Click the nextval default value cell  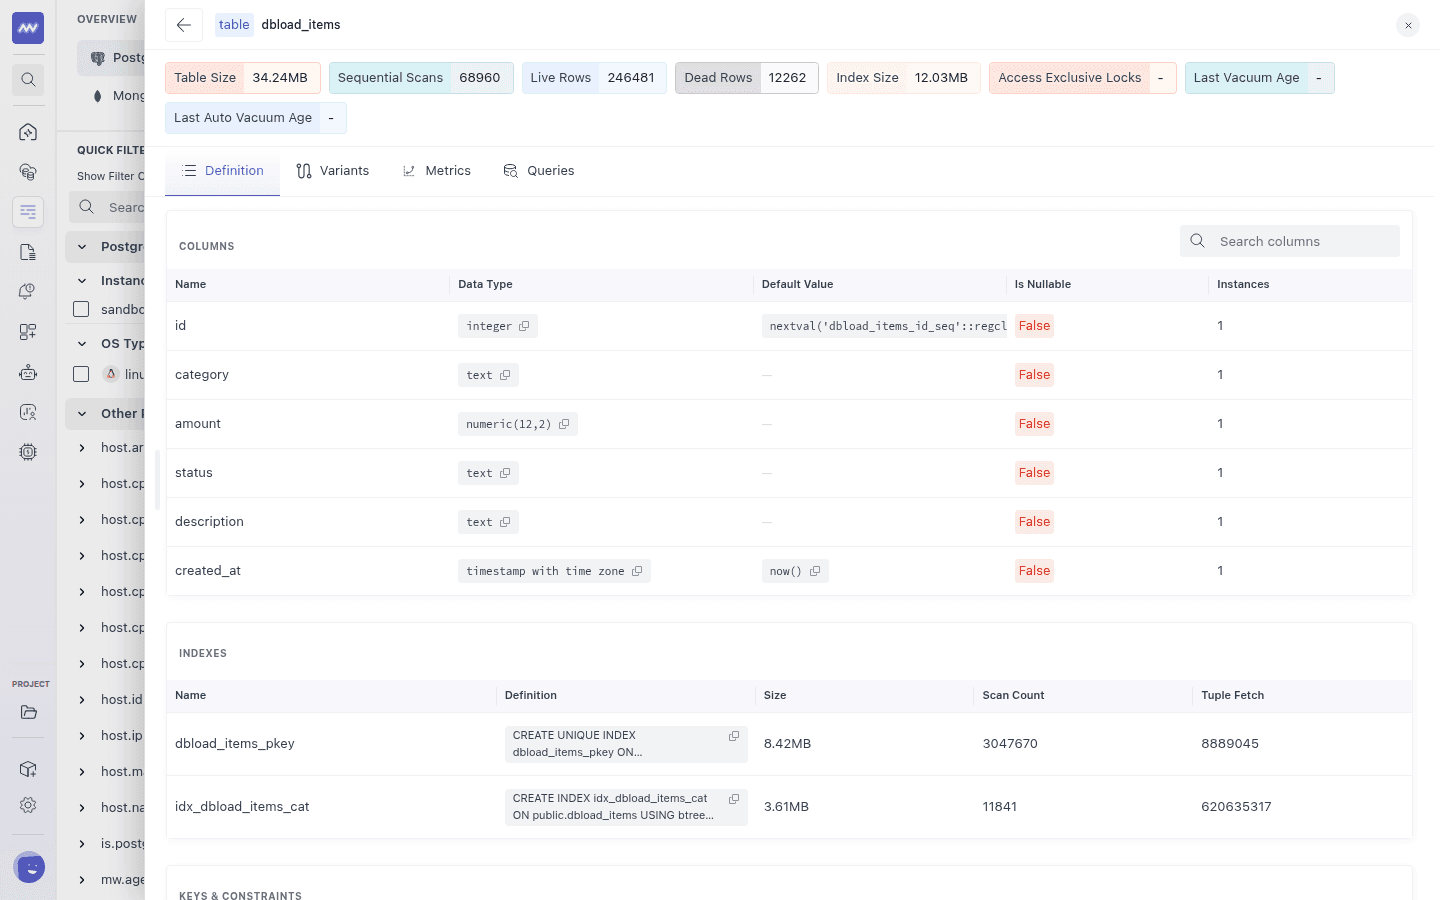pos(884,326)
